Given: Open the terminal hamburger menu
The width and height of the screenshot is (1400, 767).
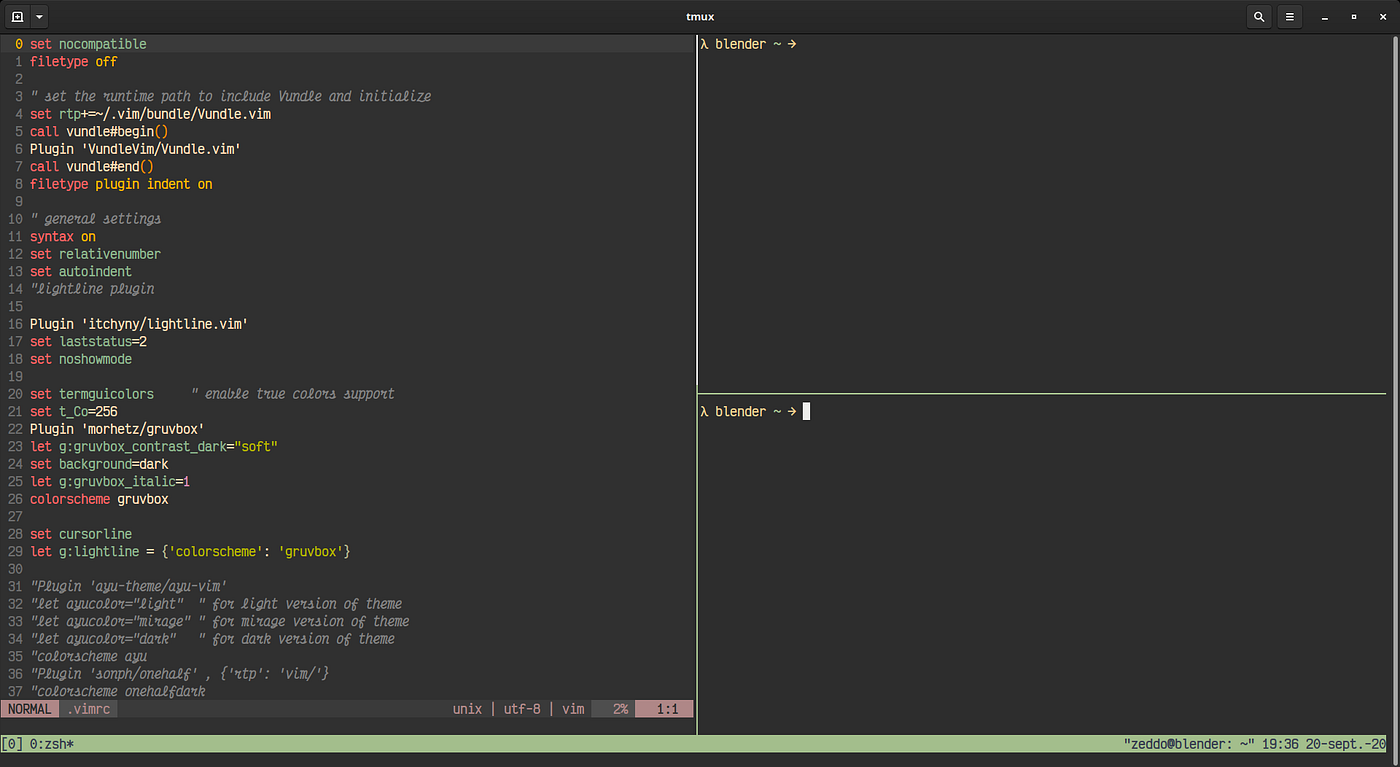Looking at the screenshot, I should (x=1289, y=16).
